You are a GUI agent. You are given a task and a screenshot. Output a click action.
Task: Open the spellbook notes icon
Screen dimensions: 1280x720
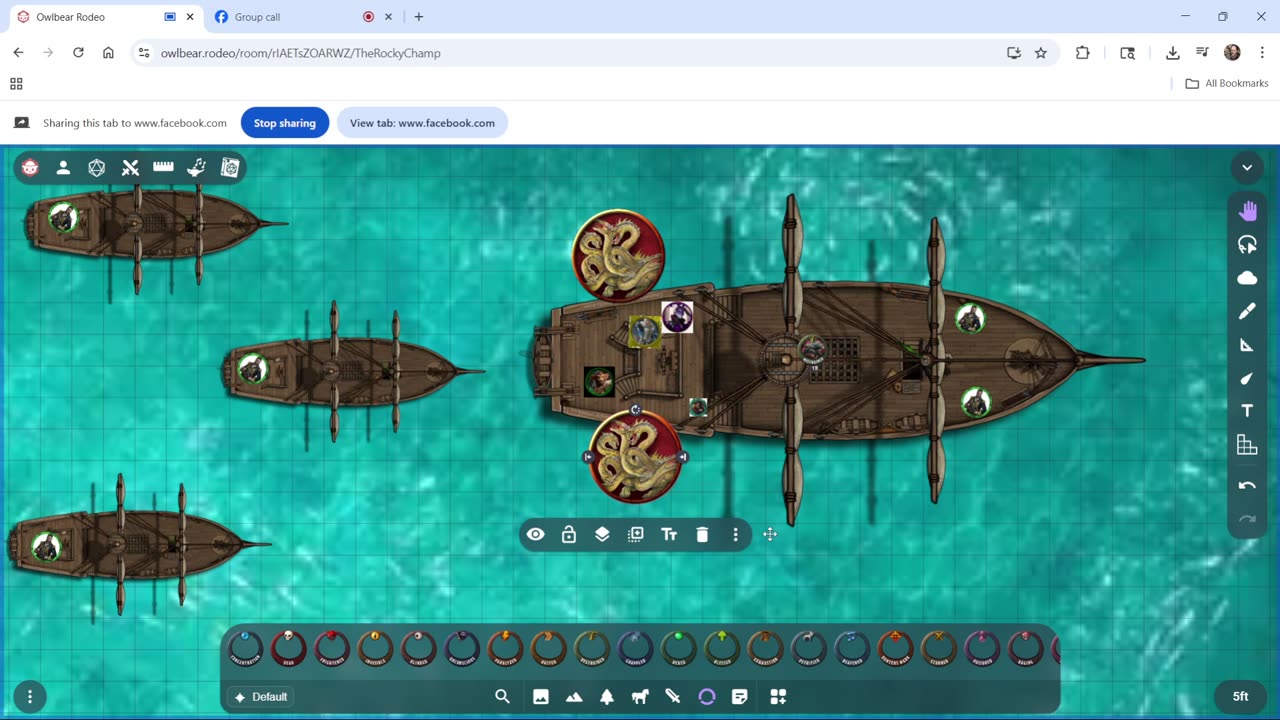pos(230,168)
